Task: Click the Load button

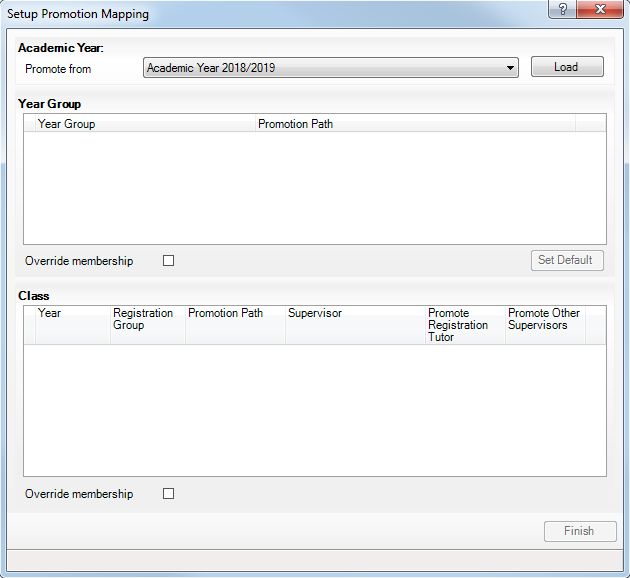Action: pos(567,67)
